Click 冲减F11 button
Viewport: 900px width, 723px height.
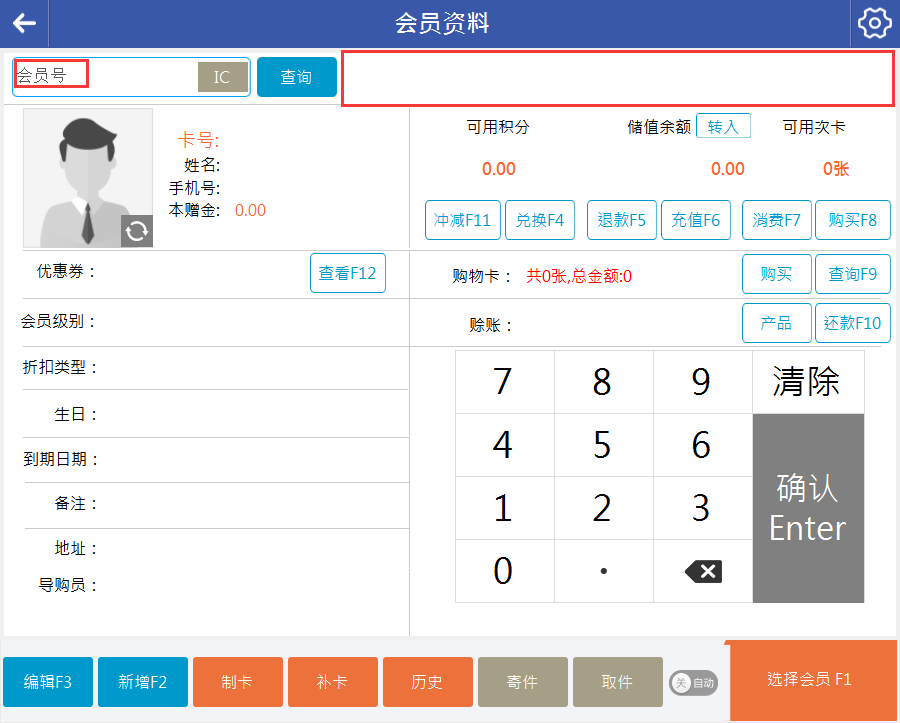click(463, 220)
